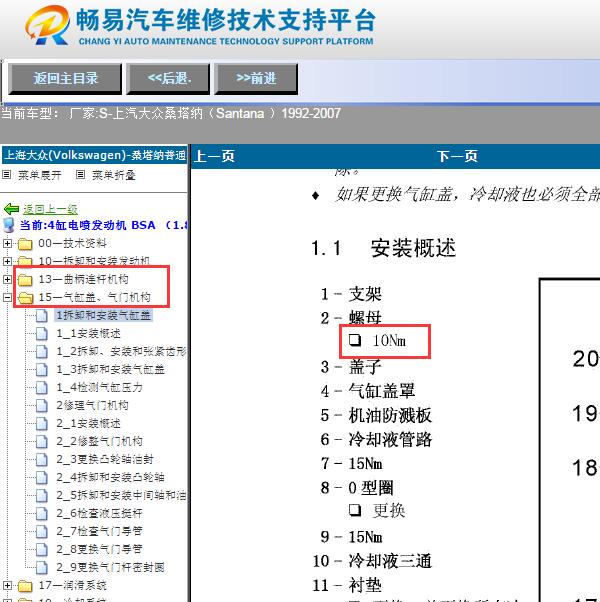Open 00—技术资料 tree entry
The image size is (600, 602).
click(73, 243)
